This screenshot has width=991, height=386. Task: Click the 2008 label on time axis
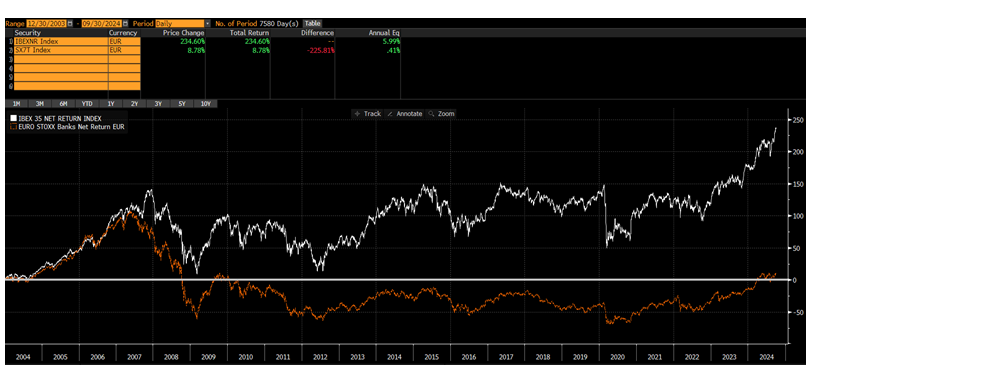[x=171, y=356]
